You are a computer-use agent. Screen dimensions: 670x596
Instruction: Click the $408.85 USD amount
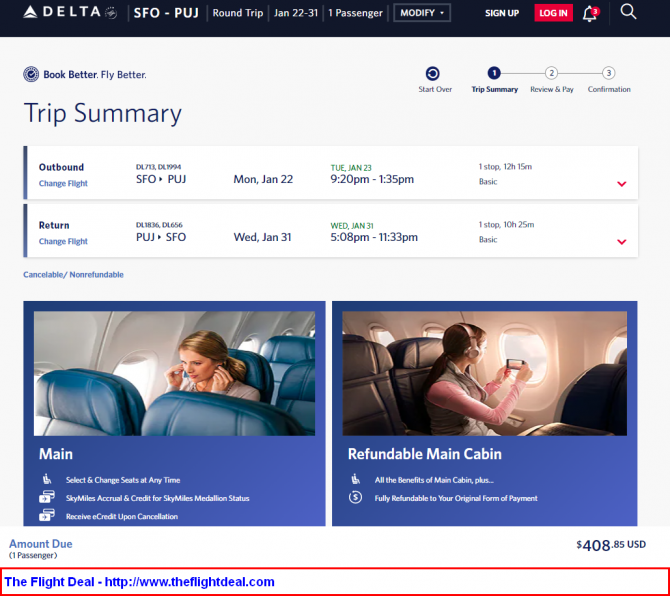[611, 545]
